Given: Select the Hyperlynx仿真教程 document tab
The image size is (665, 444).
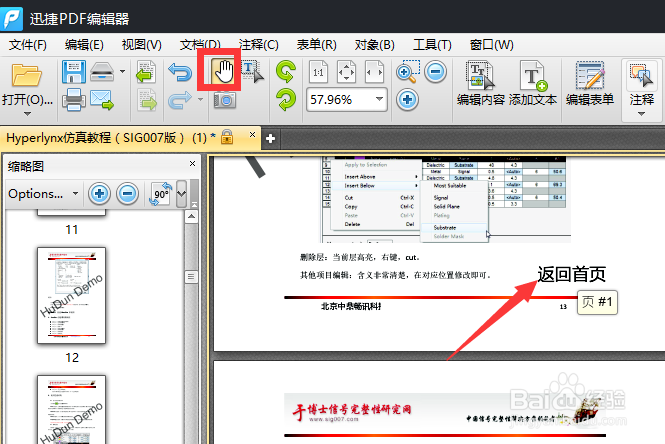Looking at the screenshot, I should click(x=130, y=138).
